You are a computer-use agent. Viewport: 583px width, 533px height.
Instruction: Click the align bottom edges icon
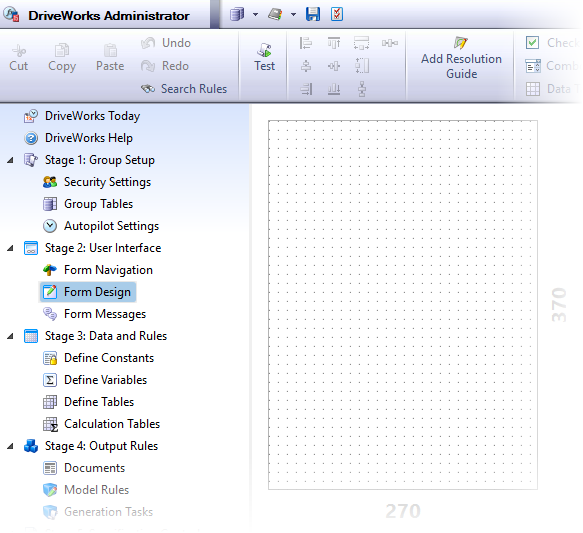334,89
